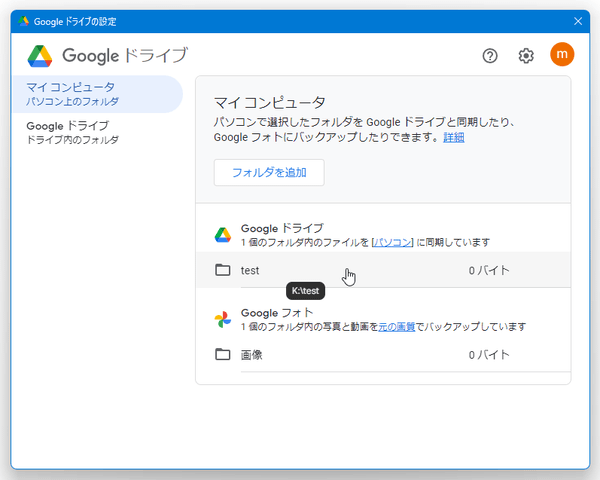Select the 画像 folder row

pyautogui.click(x=383, y=354)
